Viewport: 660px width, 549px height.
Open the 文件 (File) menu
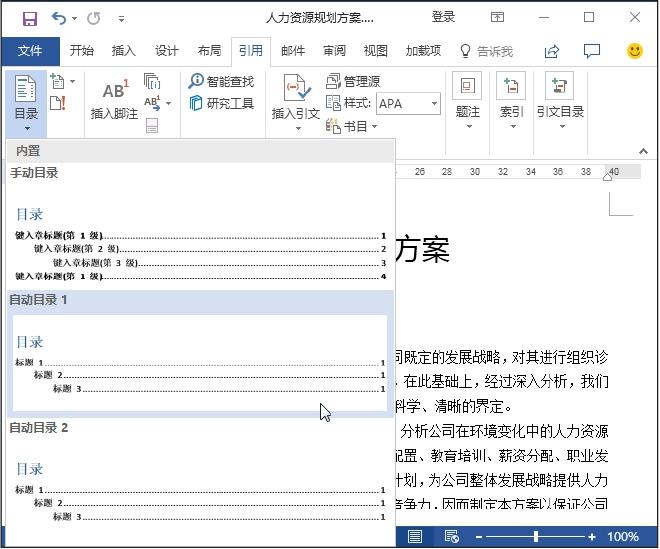[30, 51]
